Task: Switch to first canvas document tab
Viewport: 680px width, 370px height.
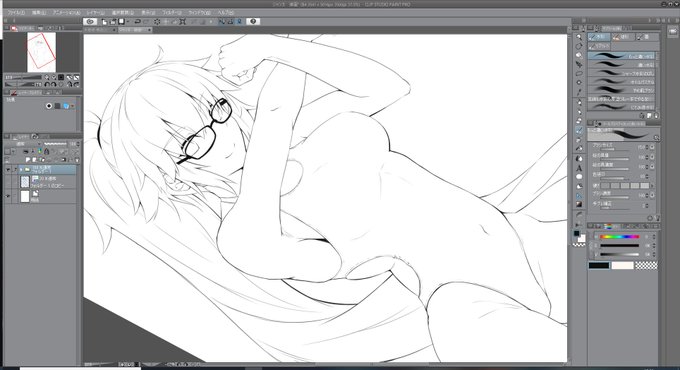Action: point(100,30)
